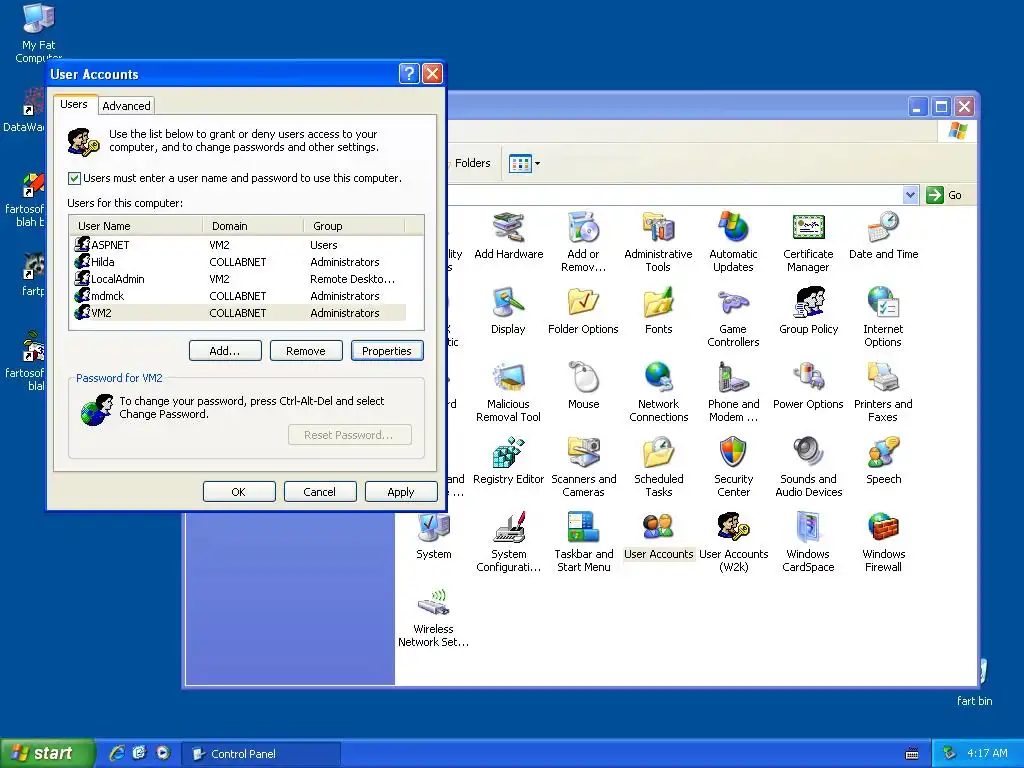Viewport: 1024px width, 768px height.
Task: Open Internet Options icon
Action: (883, 316)
